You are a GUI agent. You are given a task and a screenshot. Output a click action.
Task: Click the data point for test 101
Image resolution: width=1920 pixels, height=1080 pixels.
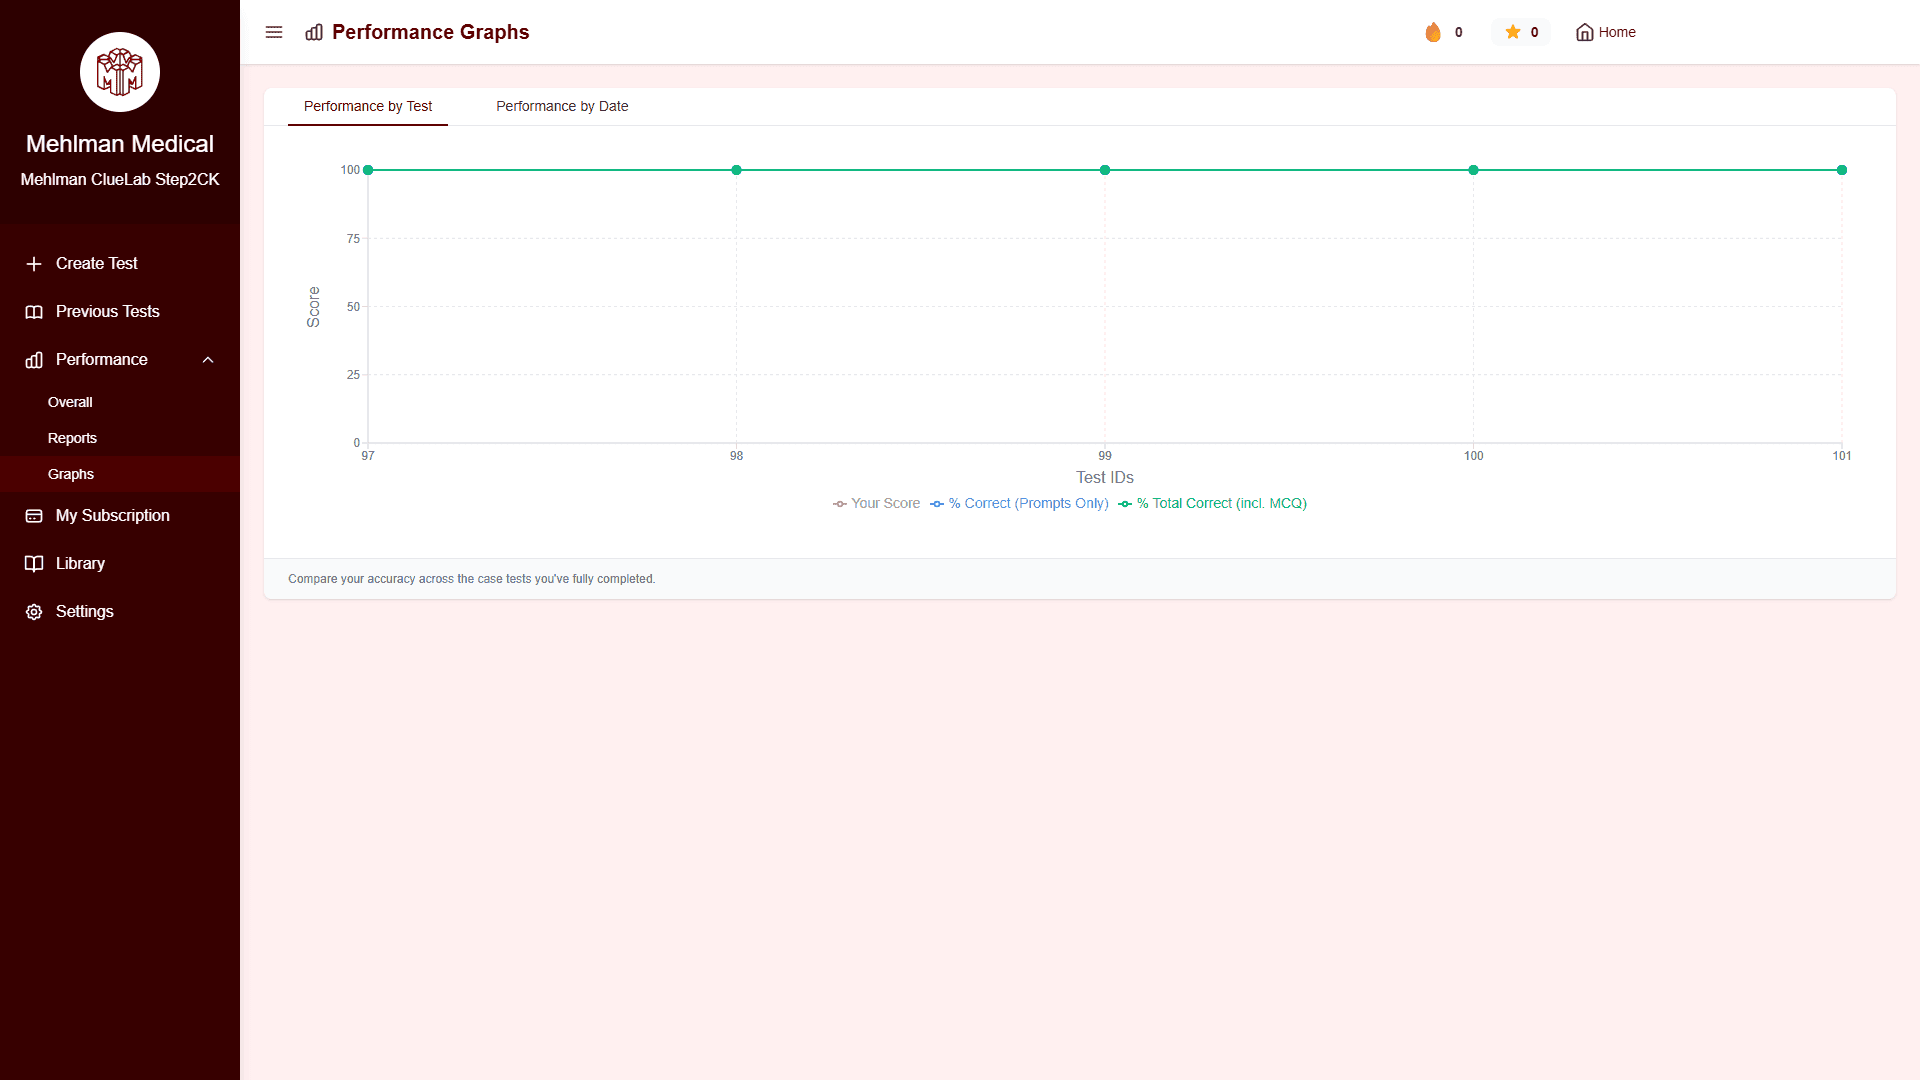1842,170
